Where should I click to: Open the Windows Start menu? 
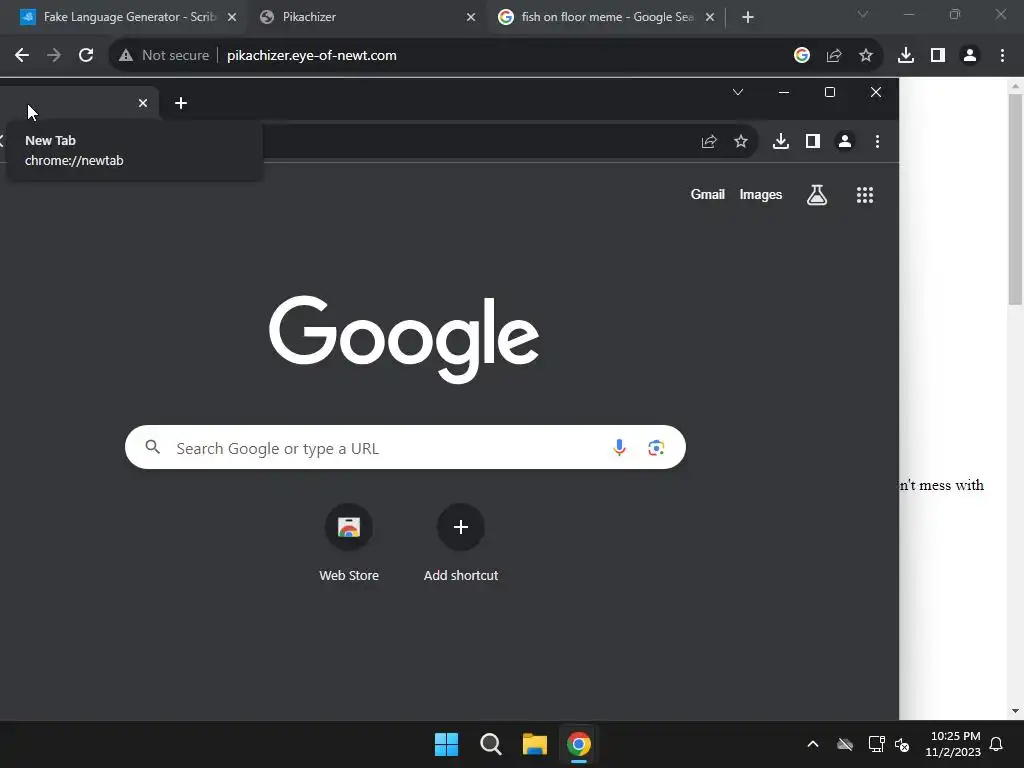click(447, 744)
